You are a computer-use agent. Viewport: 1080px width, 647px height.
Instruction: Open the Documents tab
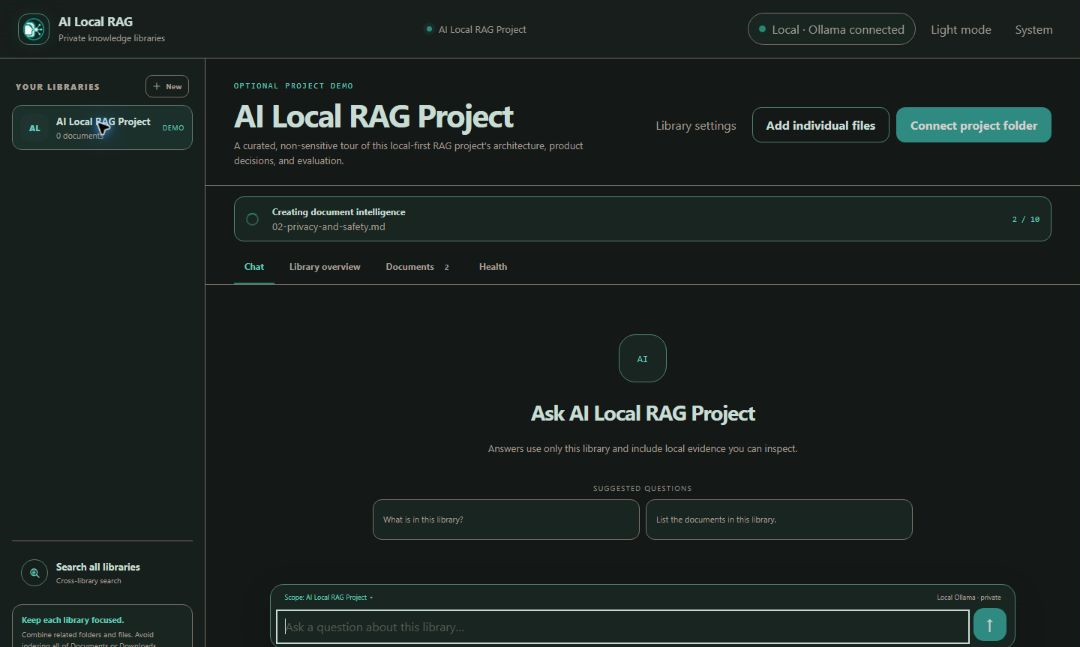pyautogui.click(x=417, y=267)
